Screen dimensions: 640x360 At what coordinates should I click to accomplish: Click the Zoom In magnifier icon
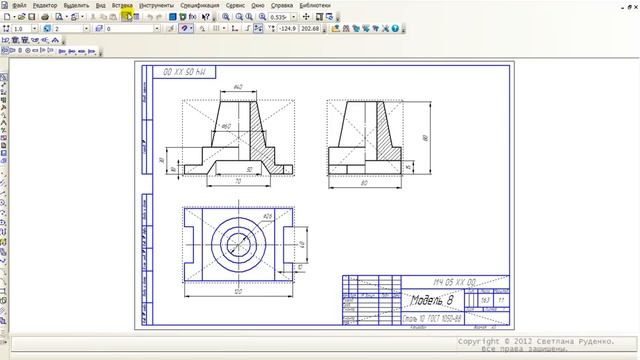click(x=239, y=17)
